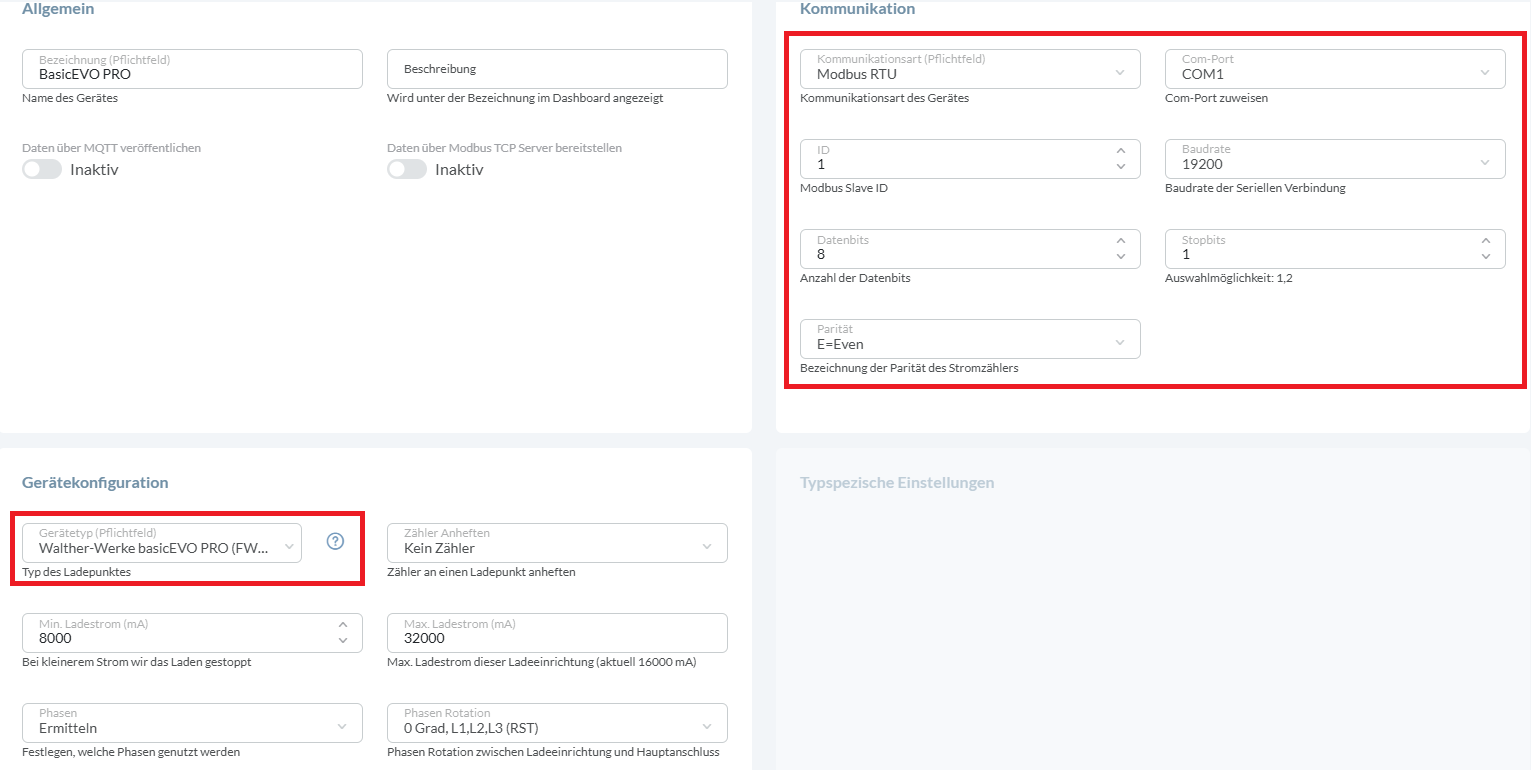This screenshot has height=770, width=1531.
Task: Increase the Modbus Slave ID with up arrow
Action: [x=1120, y=151]
